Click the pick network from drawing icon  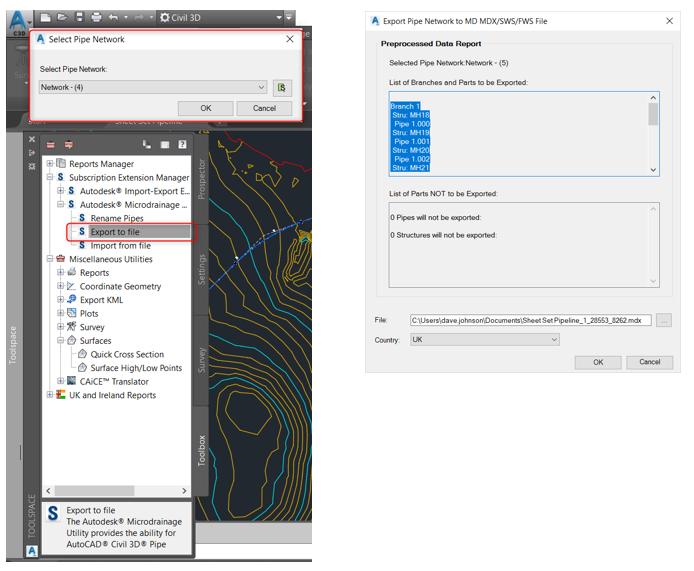282,87
